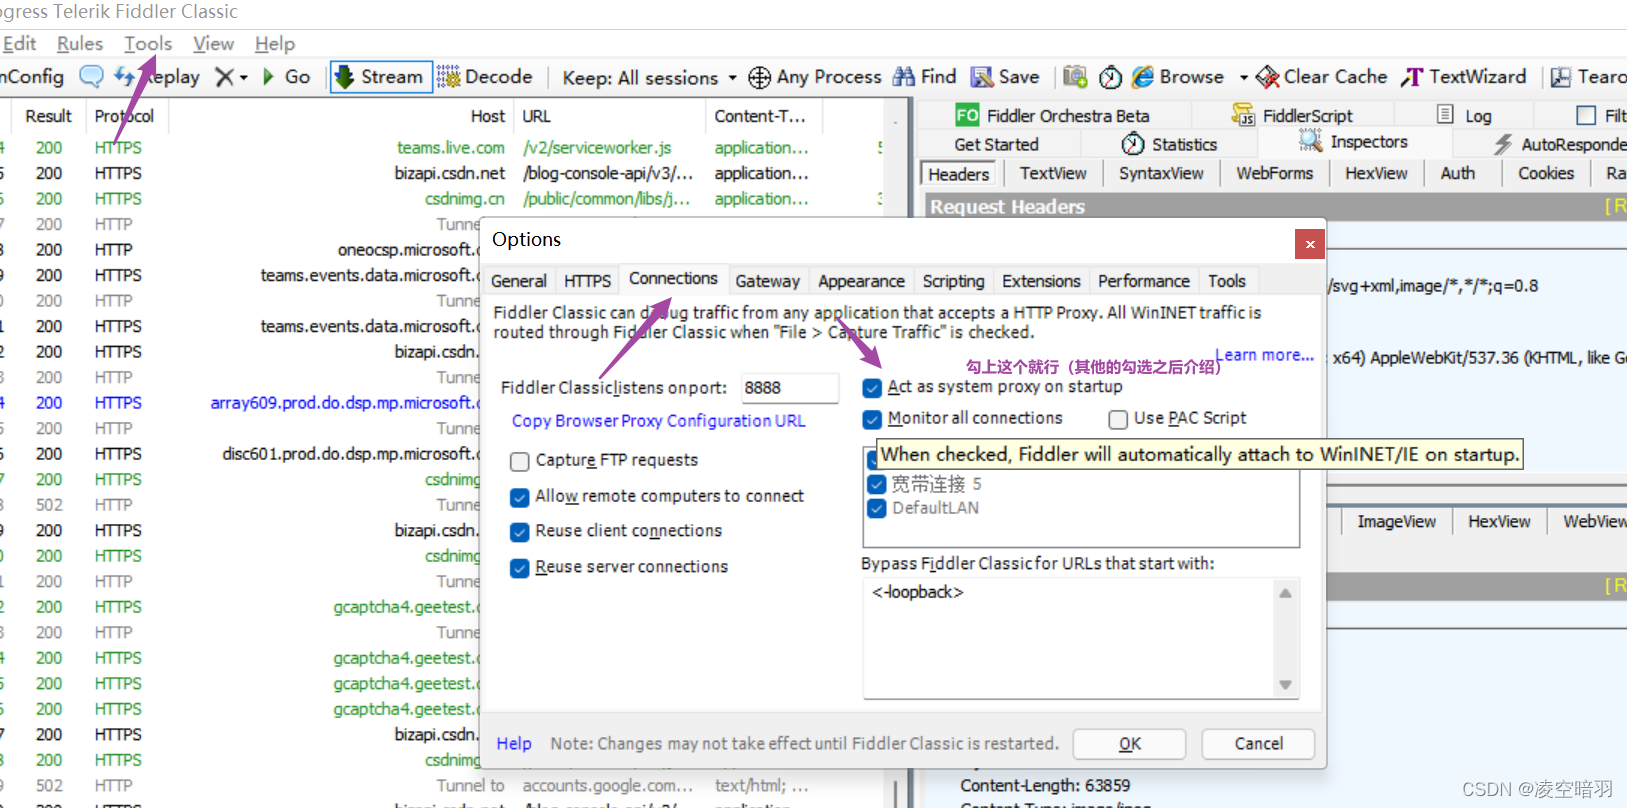Click the comment speech bubble toolbar icon
The image size is (1627, 808).
click(91, 77)
